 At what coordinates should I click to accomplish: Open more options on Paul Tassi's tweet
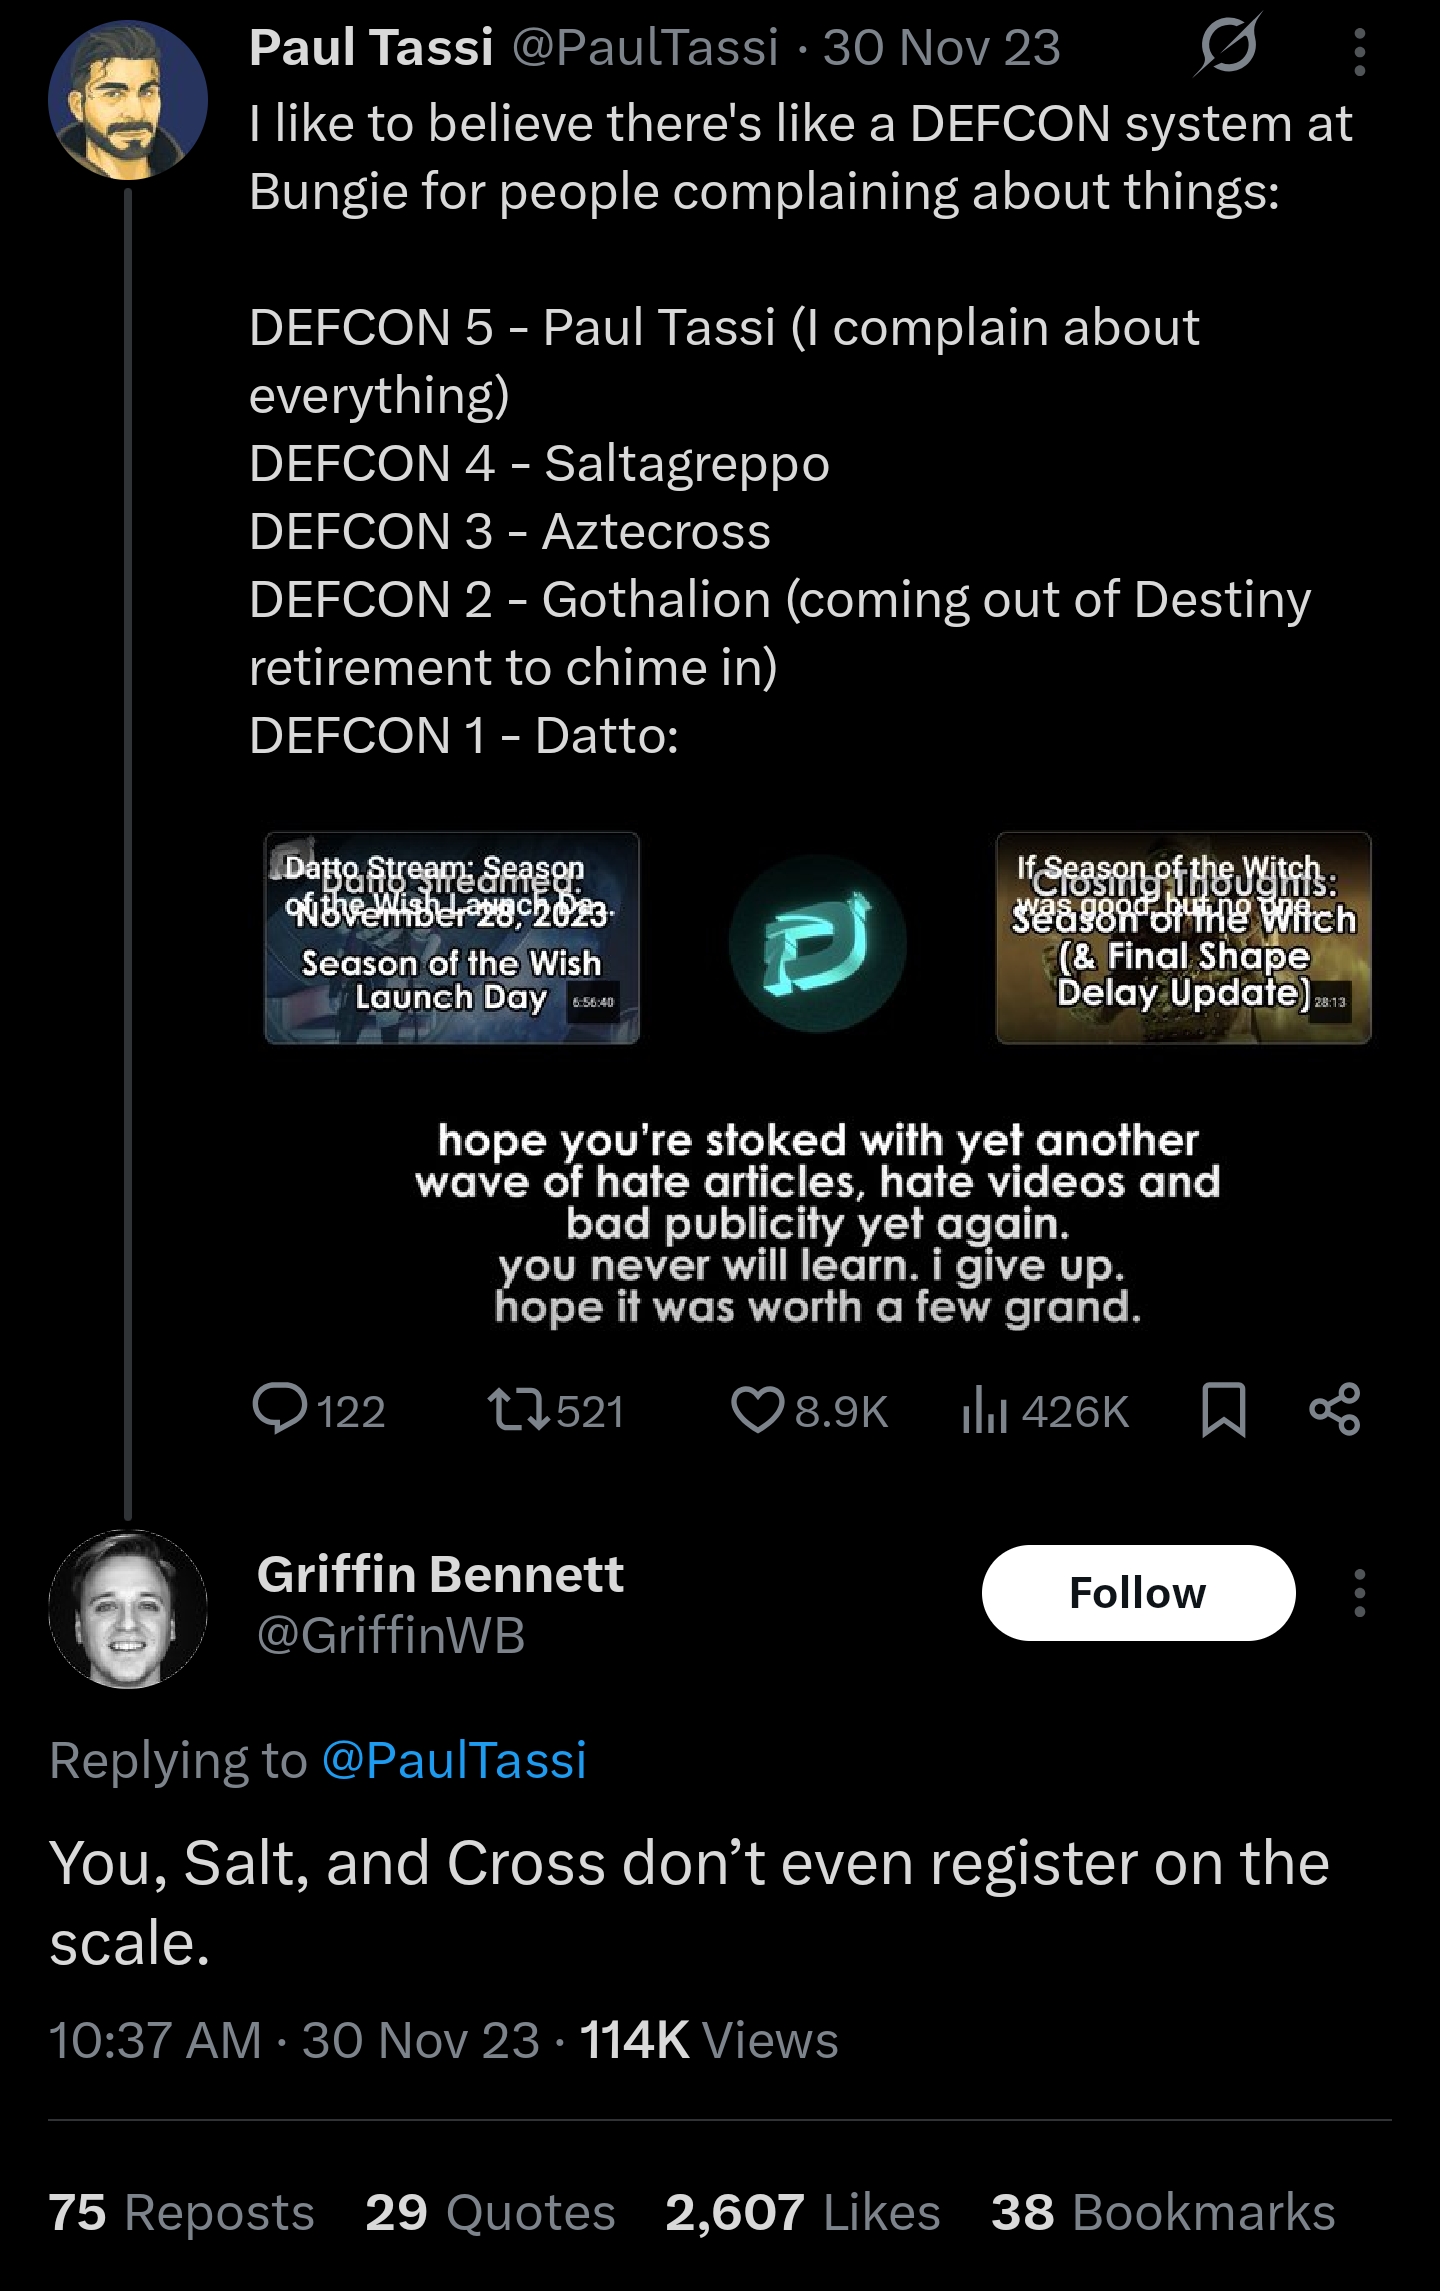(x=1359, y=52)
